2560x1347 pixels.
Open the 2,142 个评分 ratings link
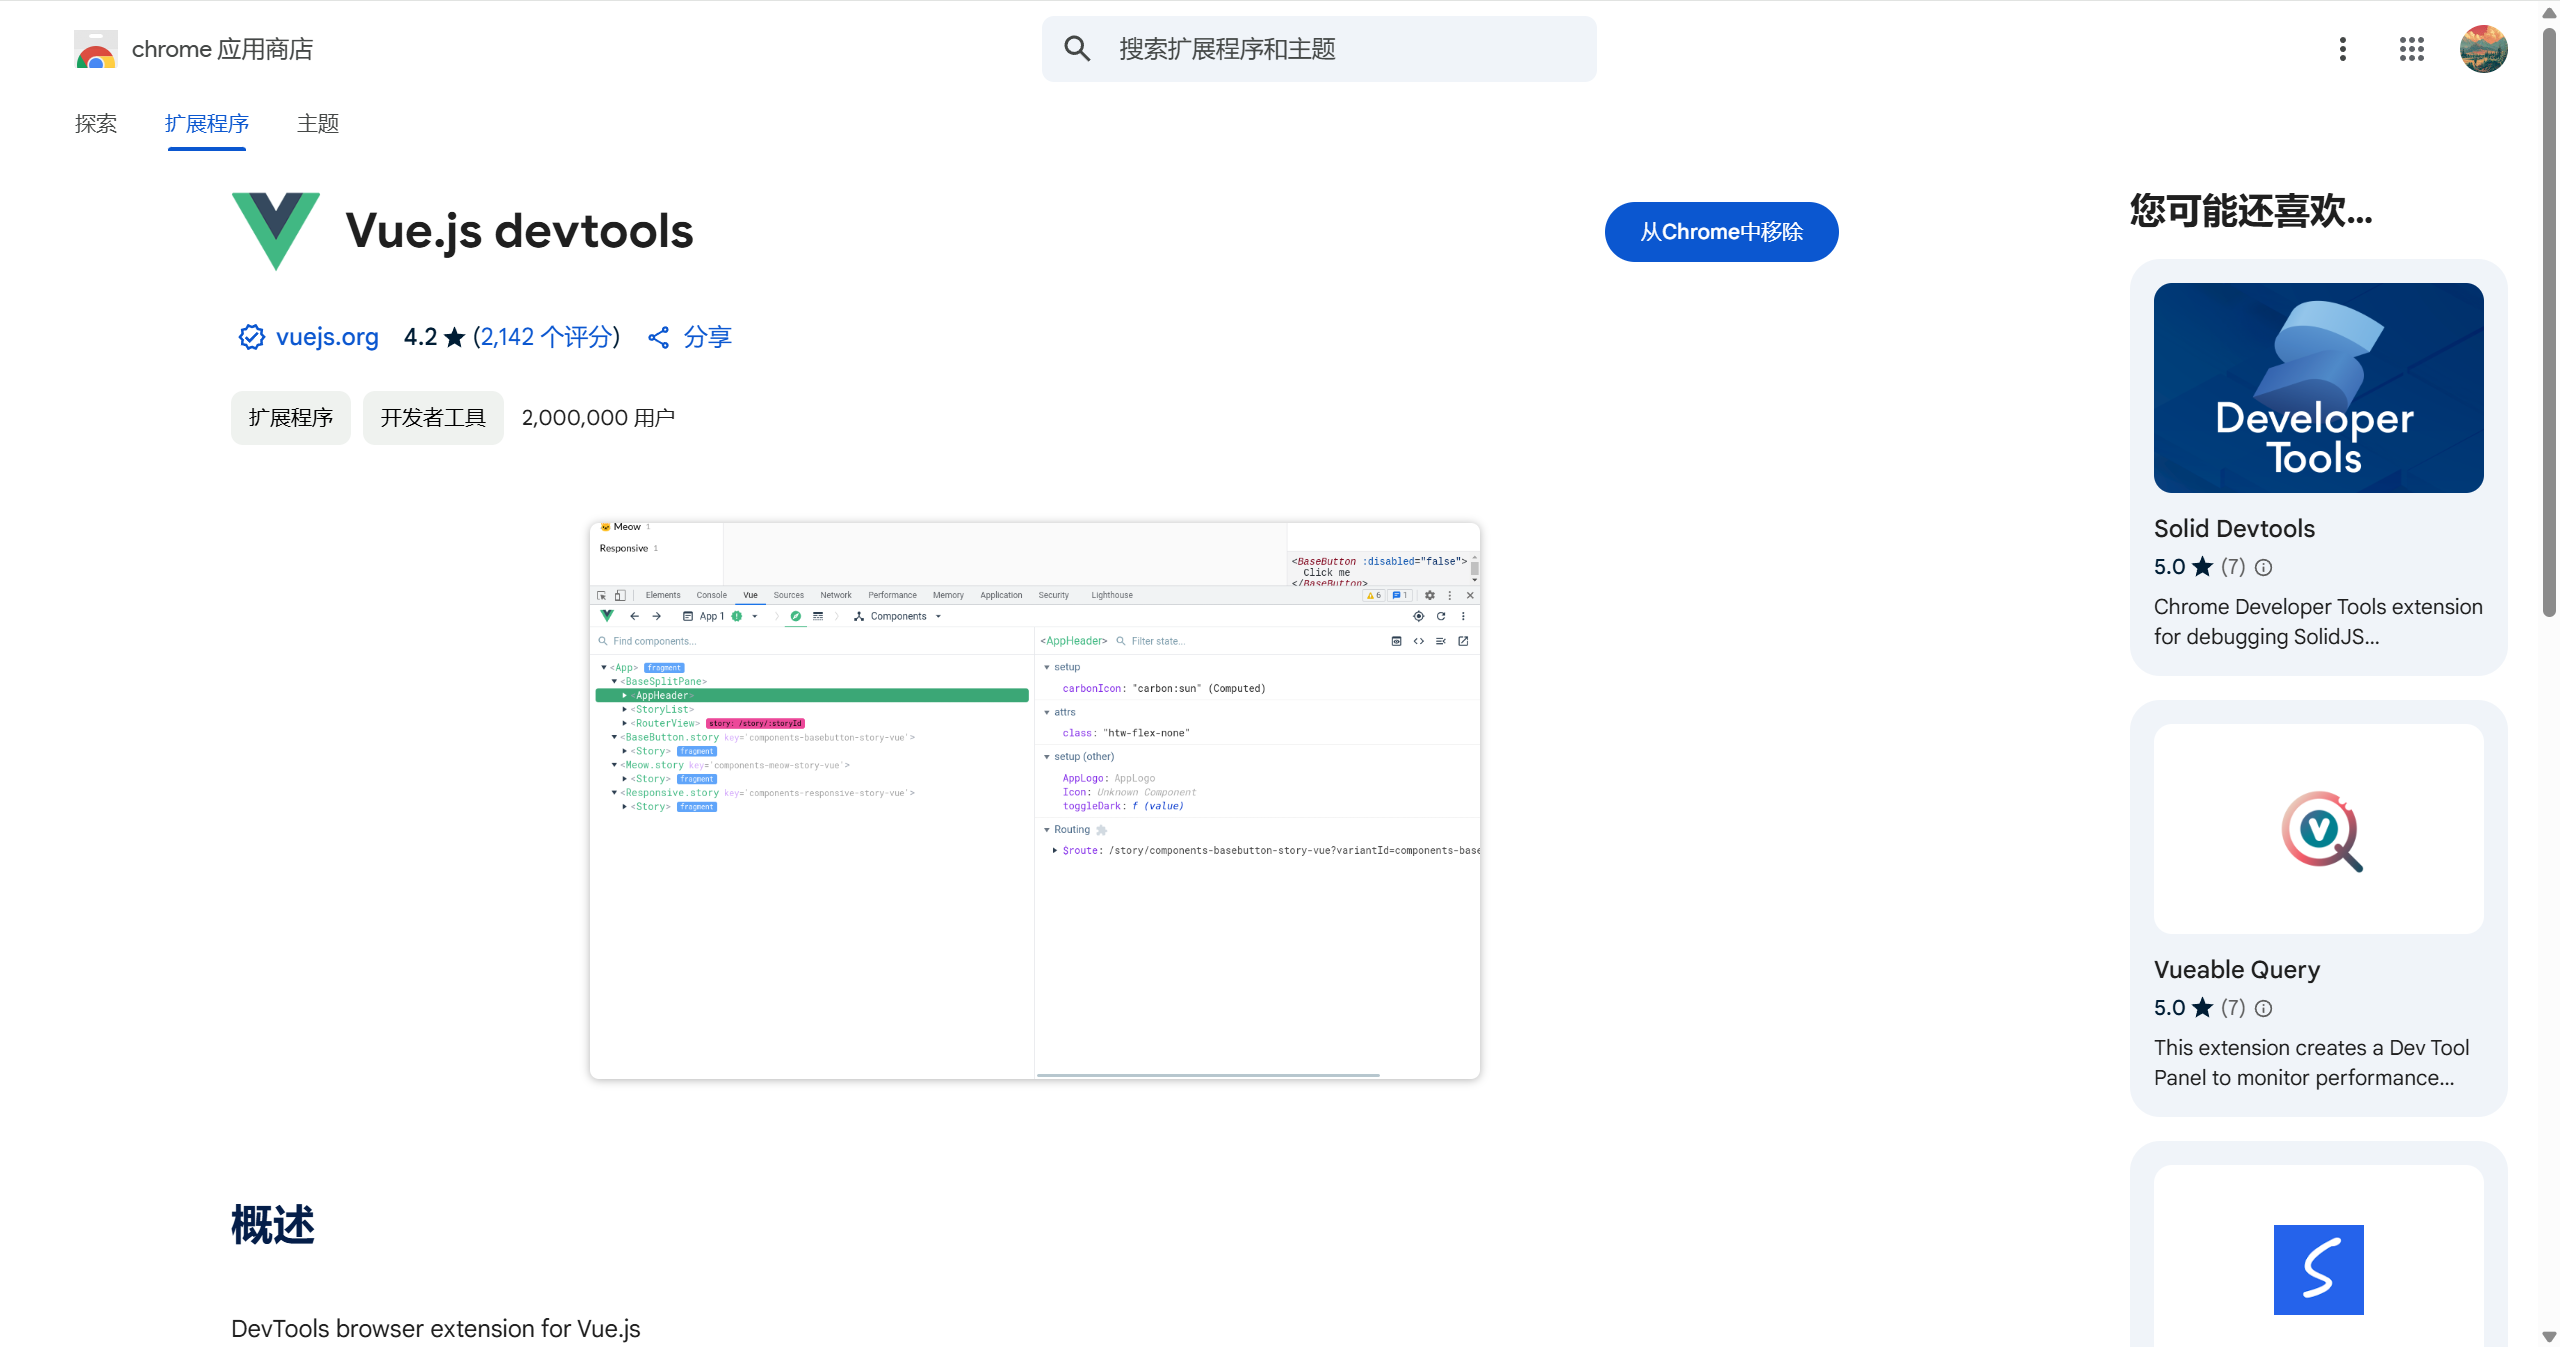point(546,337)
